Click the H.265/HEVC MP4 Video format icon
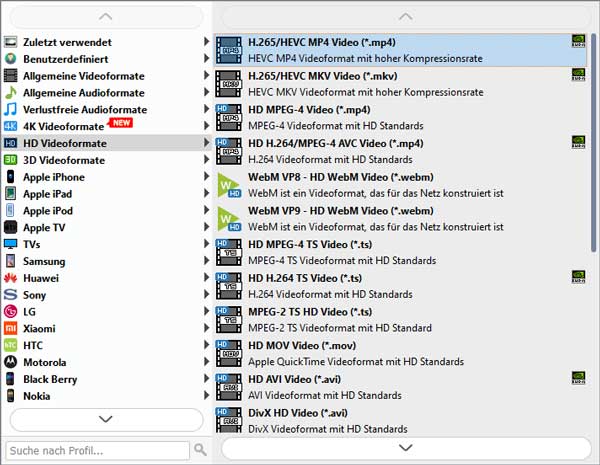Viewport: 600px width, 465px height. pos(229,50)
